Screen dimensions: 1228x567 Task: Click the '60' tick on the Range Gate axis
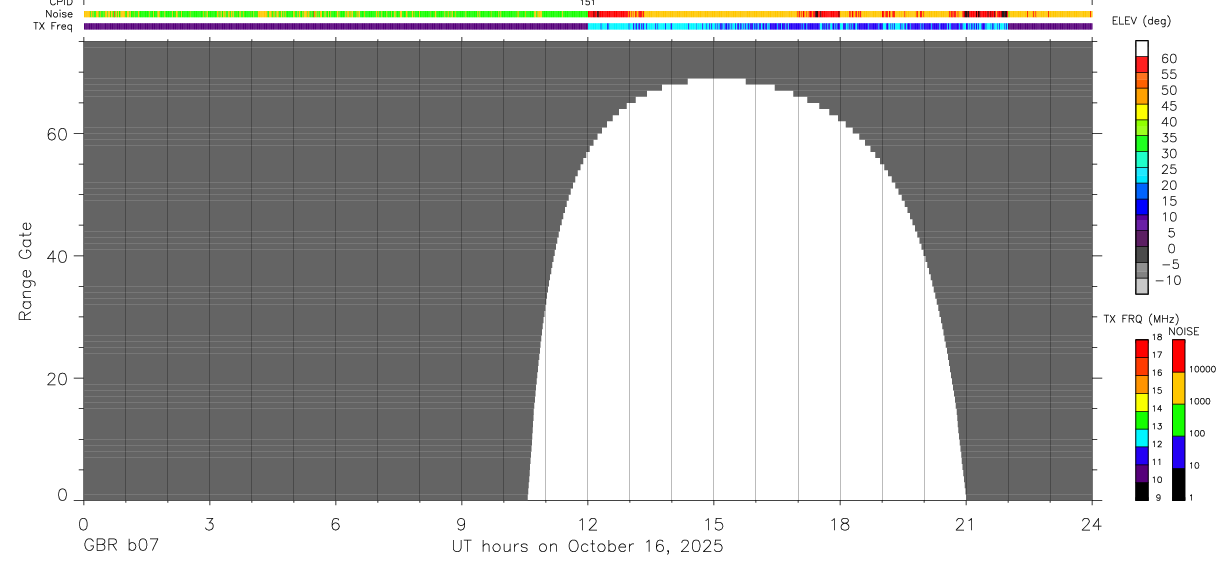(58, 133)
